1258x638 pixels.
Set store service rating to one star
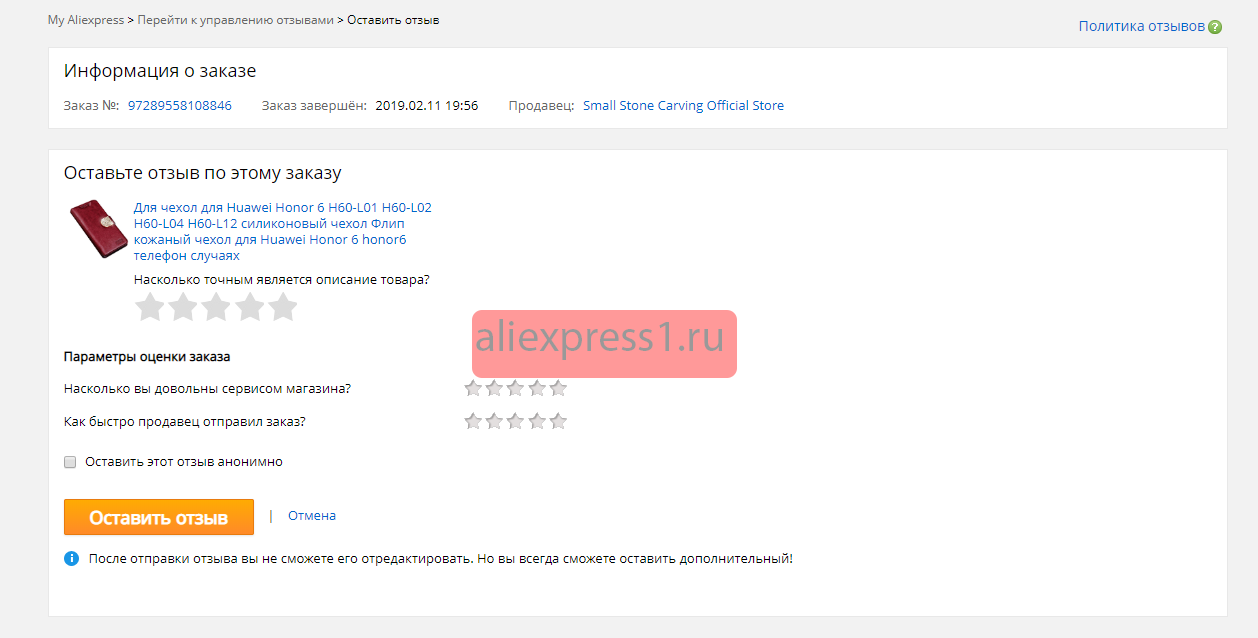(x=473, y=388)
